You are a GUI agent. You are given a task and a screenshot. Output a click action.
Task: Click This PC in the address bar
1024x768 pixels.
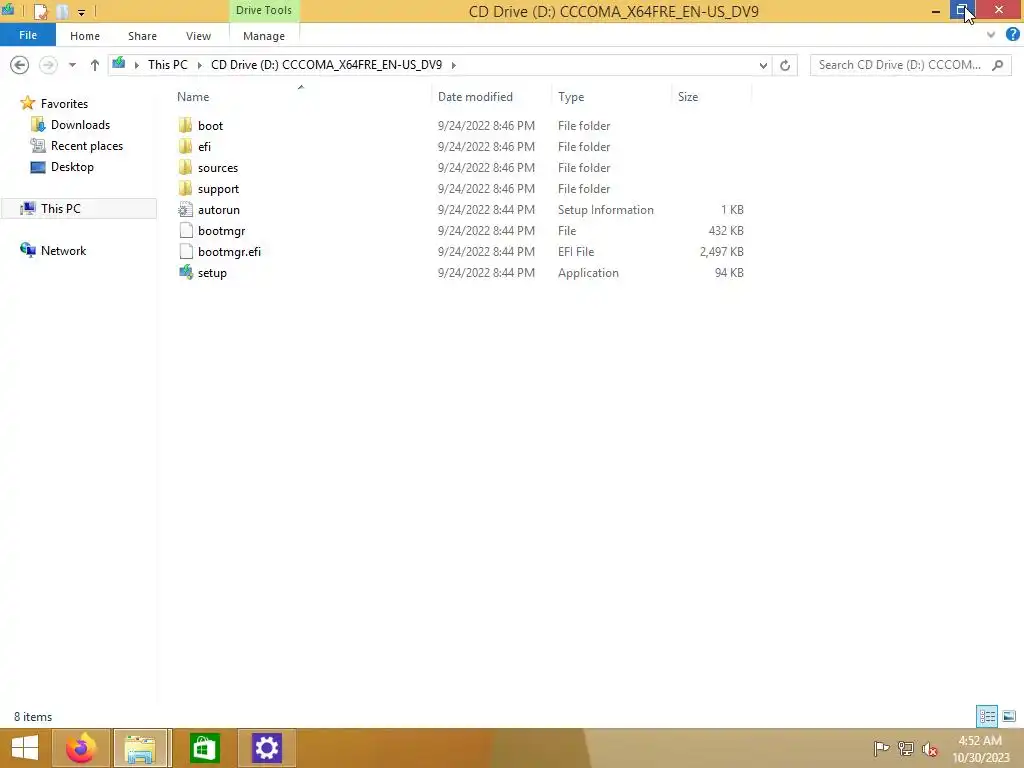[x=168, y=65]
